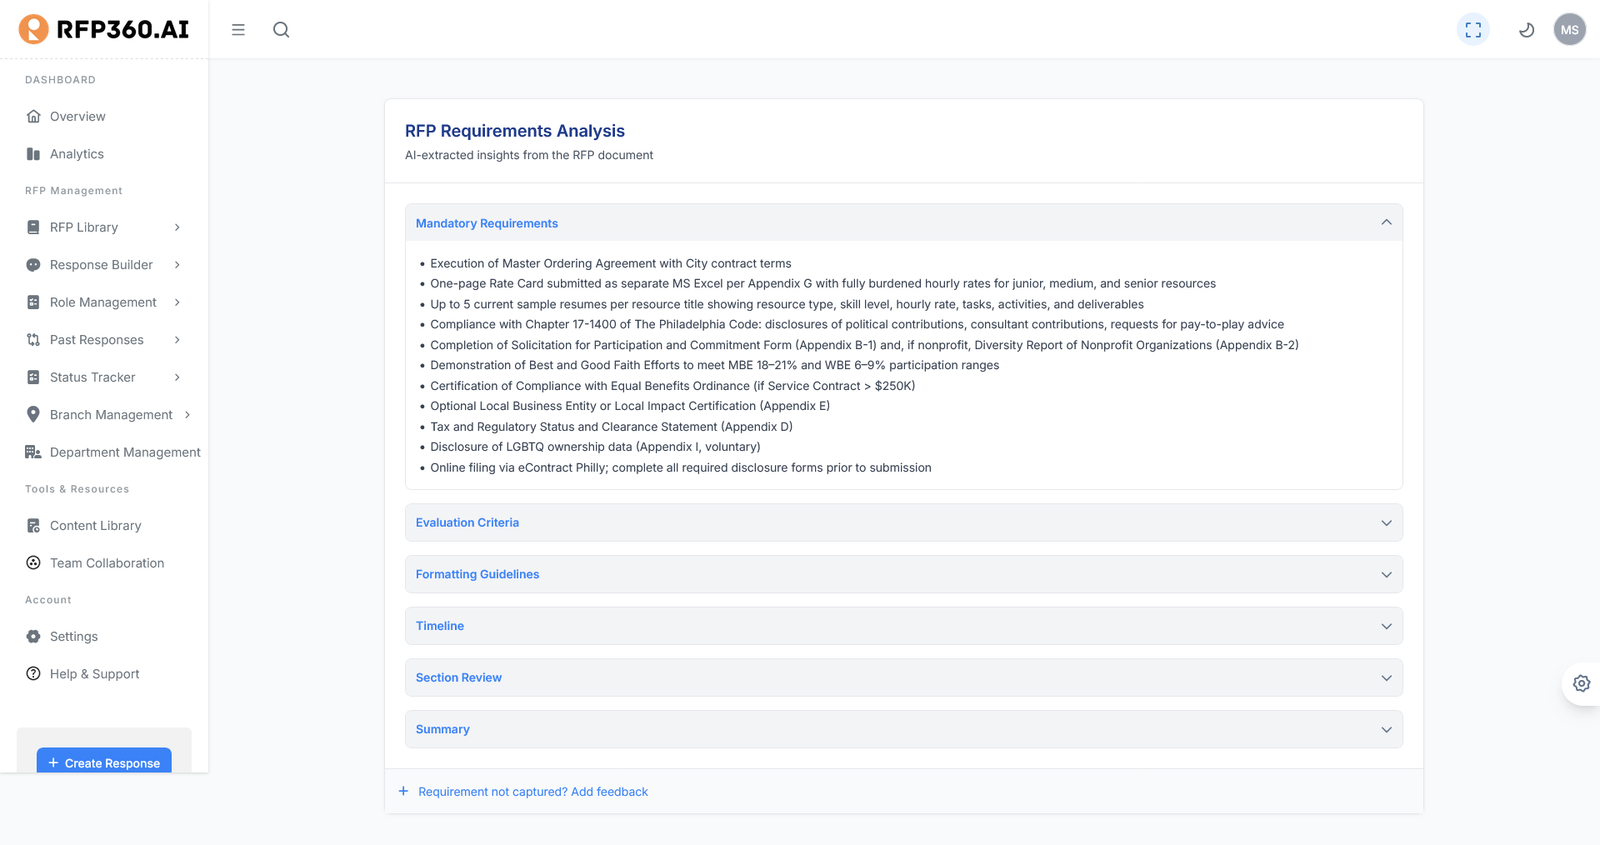Toggle dark mode with the moon icon
This screenshot has width=1600, height=845.
pyautogui.click(x=1526, y=30)
